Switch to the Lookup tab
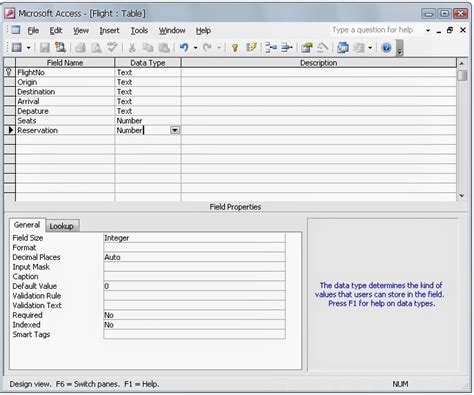The height and width of the screenshot is (395, 474). click(62, 226)
